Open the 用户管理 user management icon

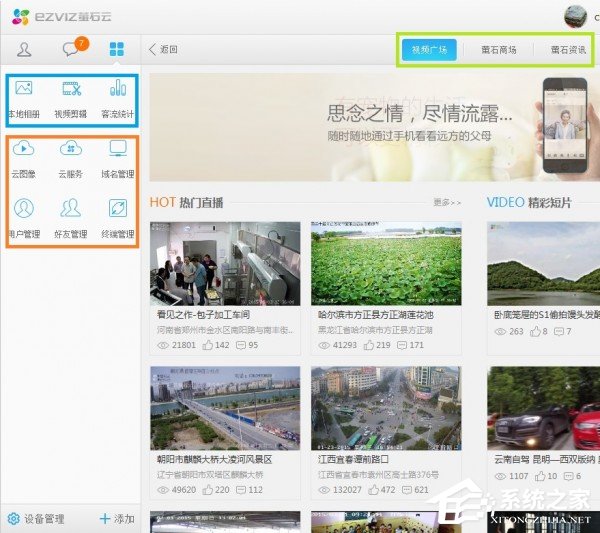tap(24, 218)
